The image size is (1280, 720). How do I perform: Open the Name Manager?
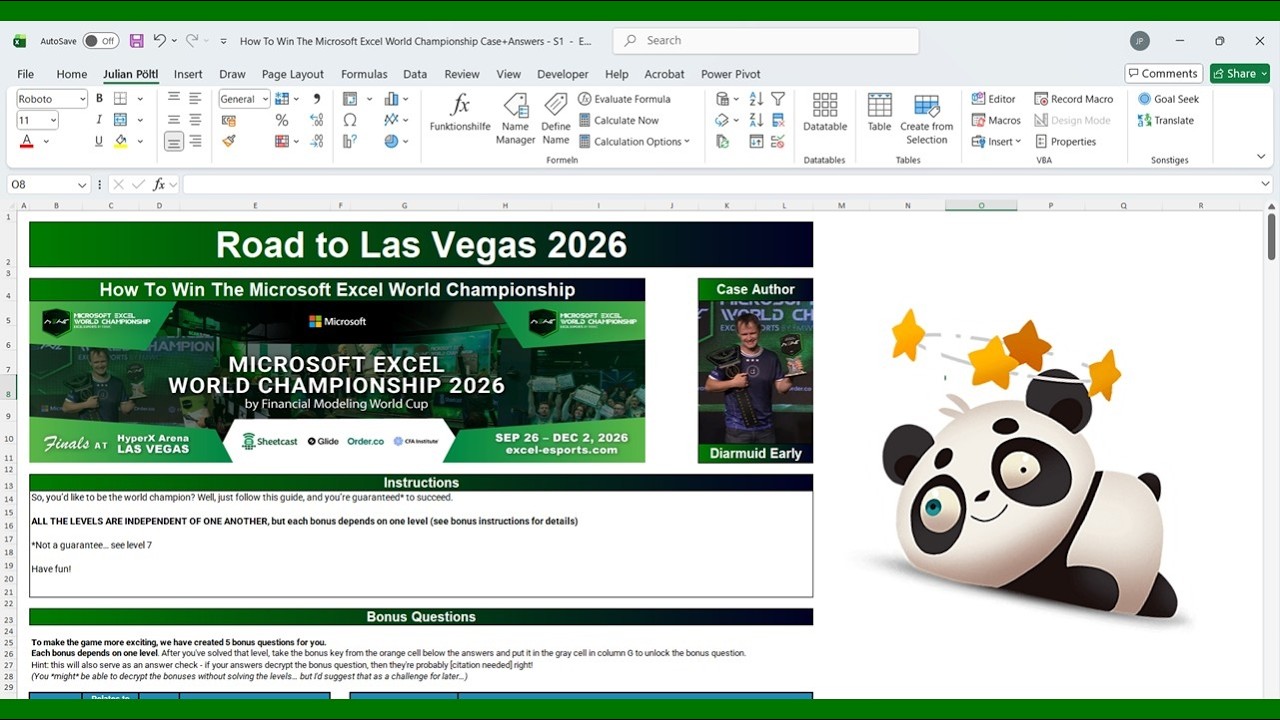[x=515, y=118]
